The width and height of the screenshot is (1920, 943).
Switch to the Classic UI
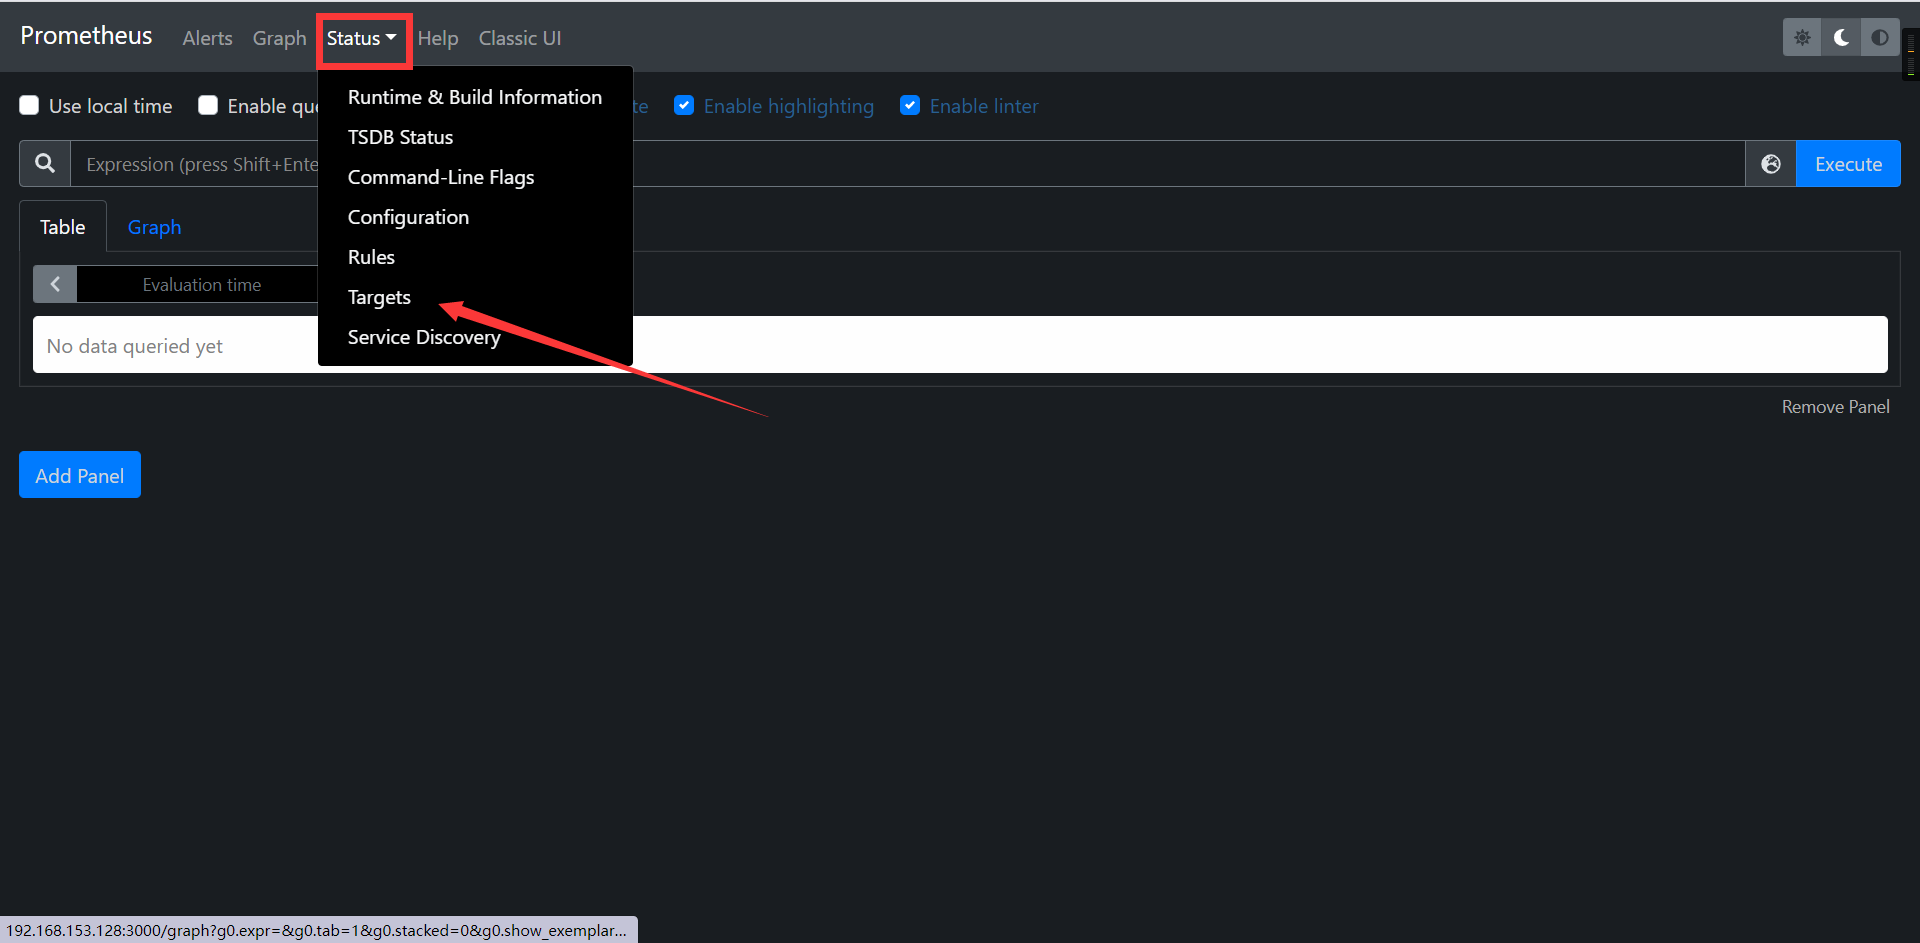[520, 38]
